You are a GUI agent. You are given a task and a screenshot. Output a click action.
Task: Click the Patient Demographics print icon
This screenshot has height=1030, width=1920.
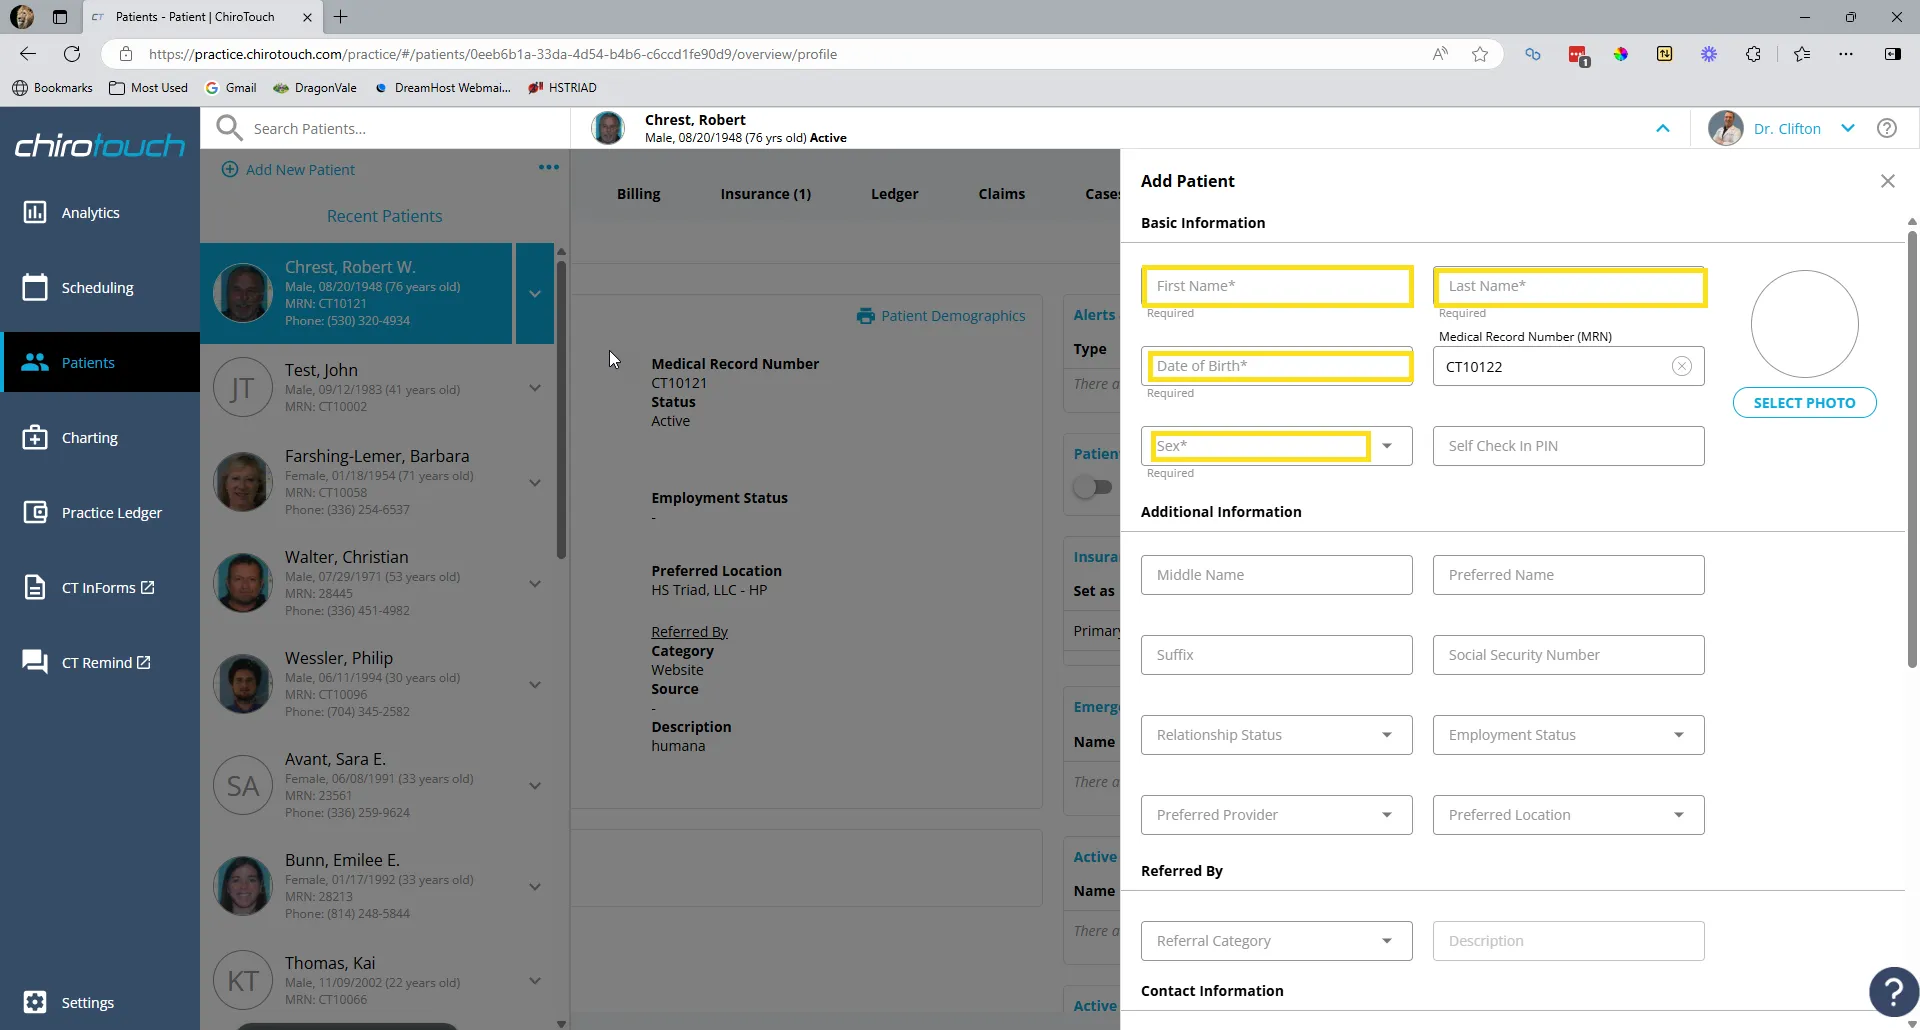coord(865,316)
